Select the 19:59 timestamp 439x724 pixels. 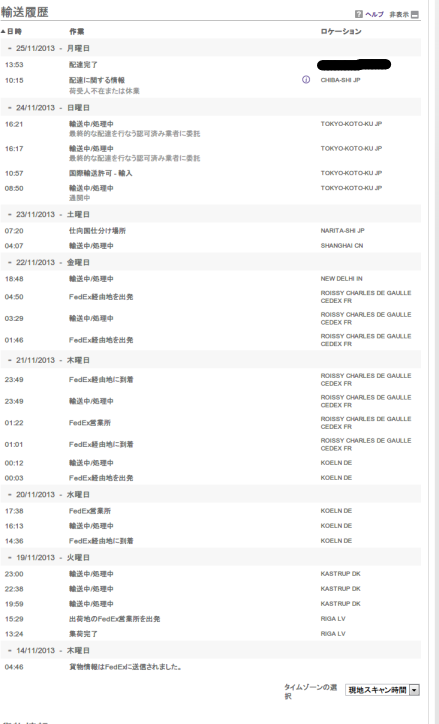pyautogui.click(x=14, y=604)
